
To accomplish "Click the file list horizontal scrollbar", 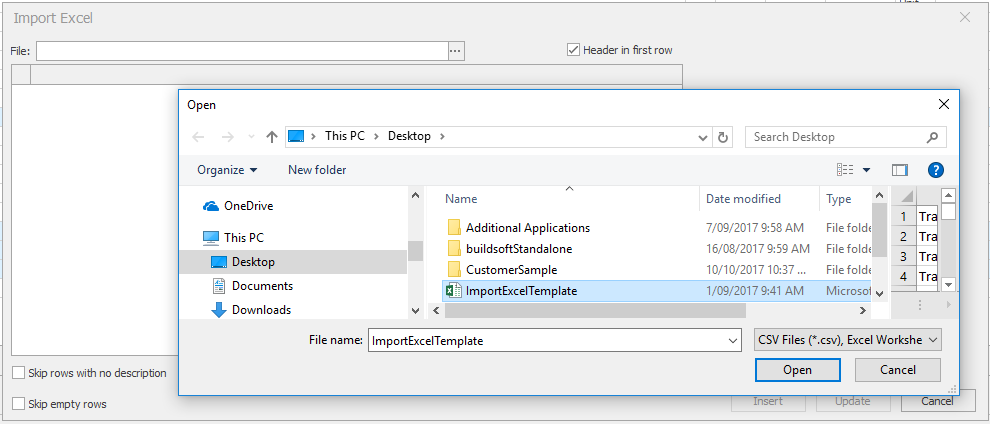I will [620, 310].
